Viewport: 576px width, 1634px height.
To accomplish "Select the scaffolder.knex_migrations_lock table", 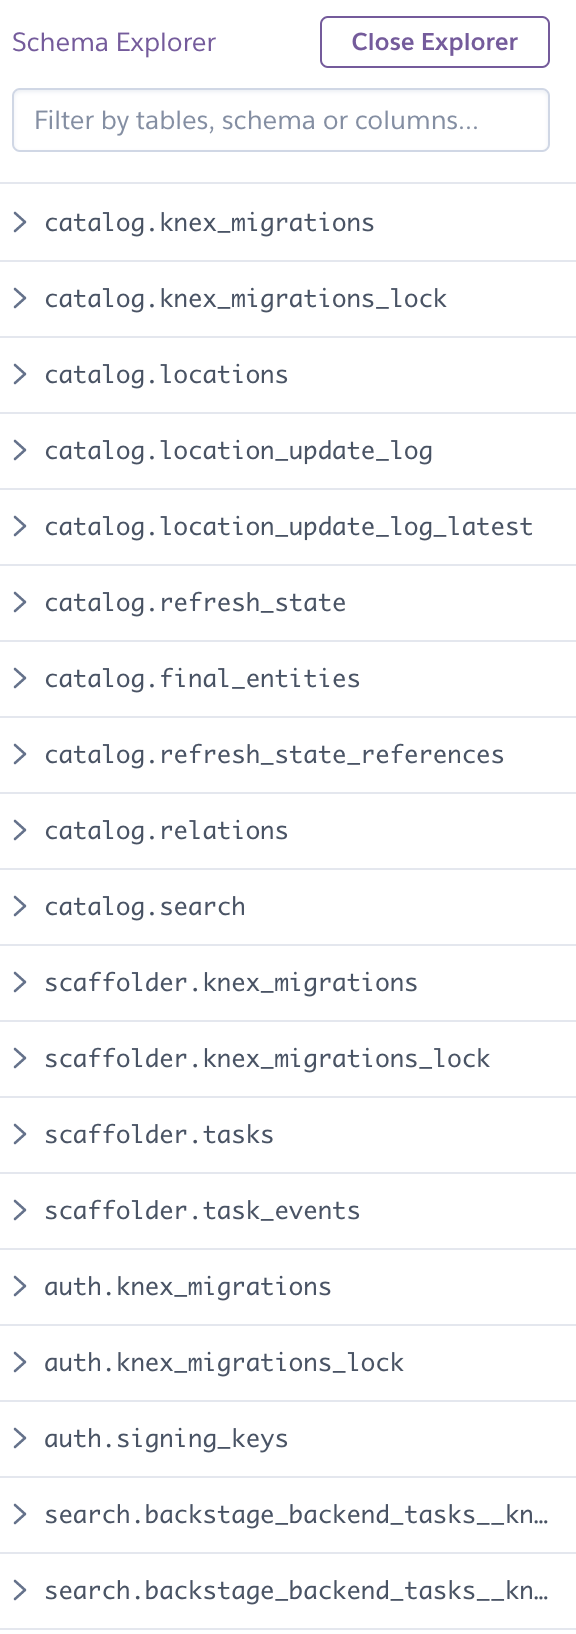I will pos(267,1058).
